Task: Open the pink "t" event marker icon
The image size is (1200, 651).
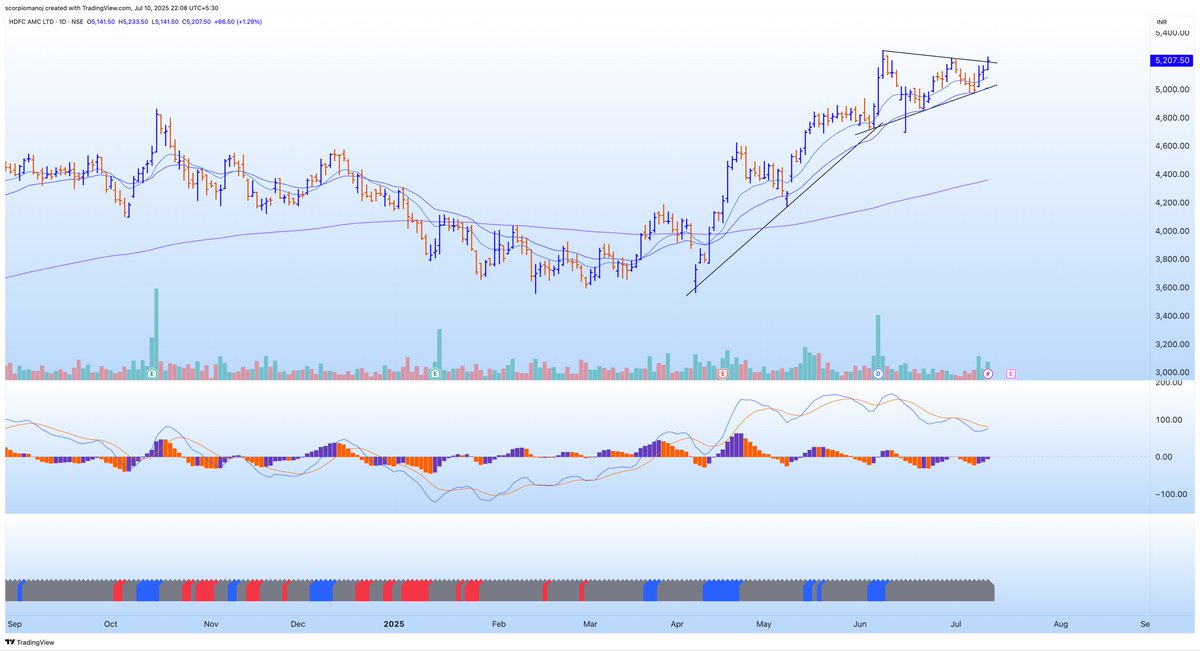Action: pos(1011,372)
